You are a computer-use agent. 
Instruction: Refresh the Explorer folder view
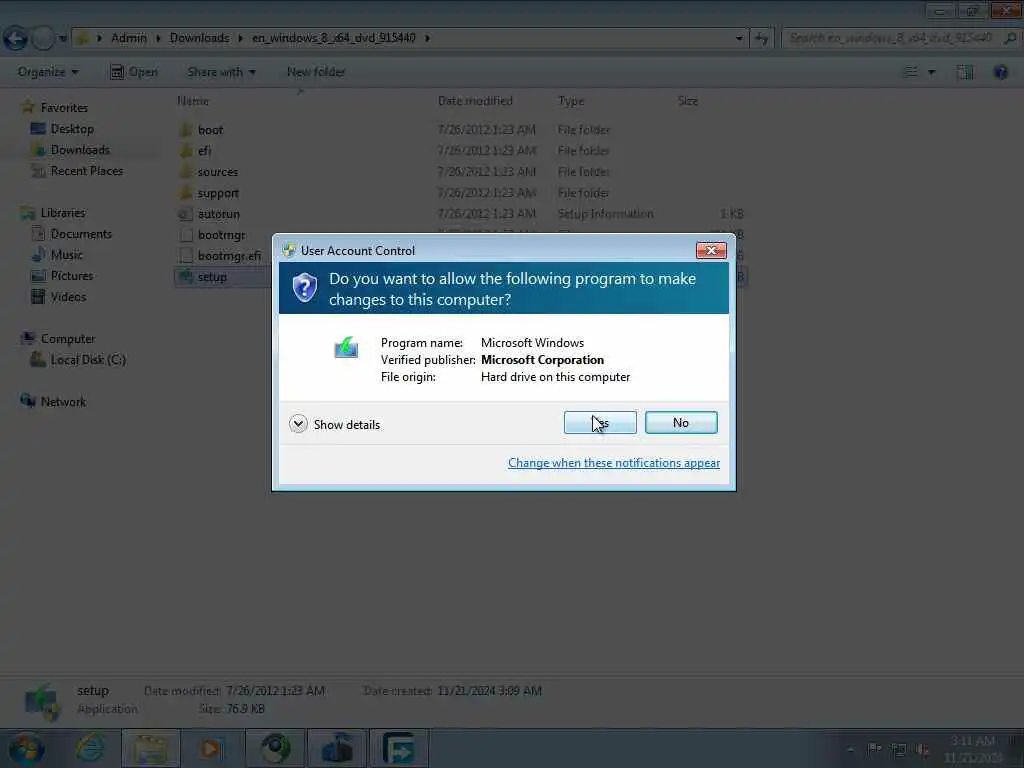[761, 39]
